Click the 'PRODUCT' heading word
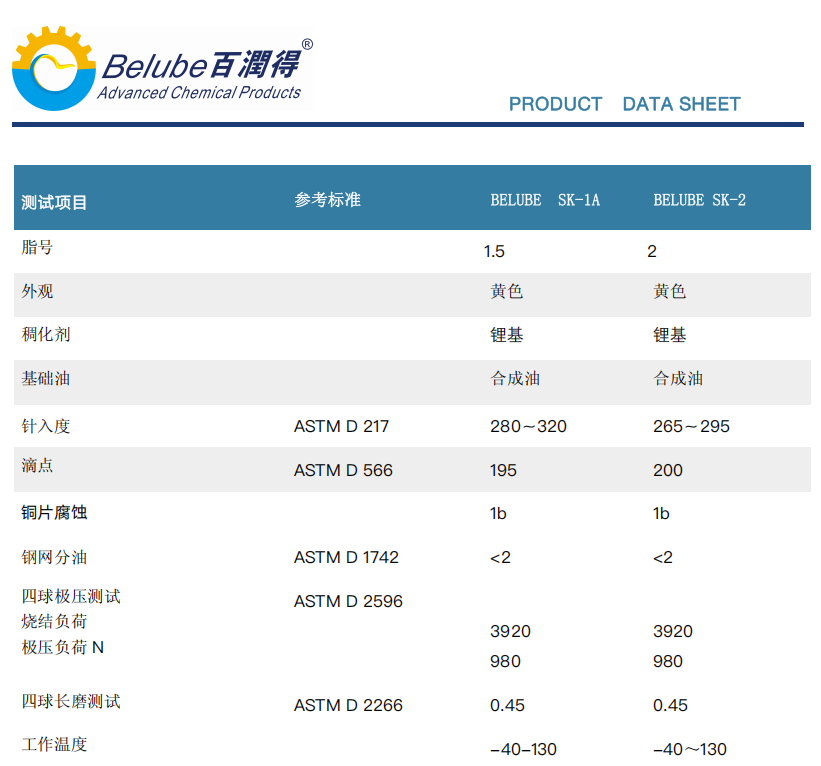This screenshot has height=766, width=821. pos(556,104)
